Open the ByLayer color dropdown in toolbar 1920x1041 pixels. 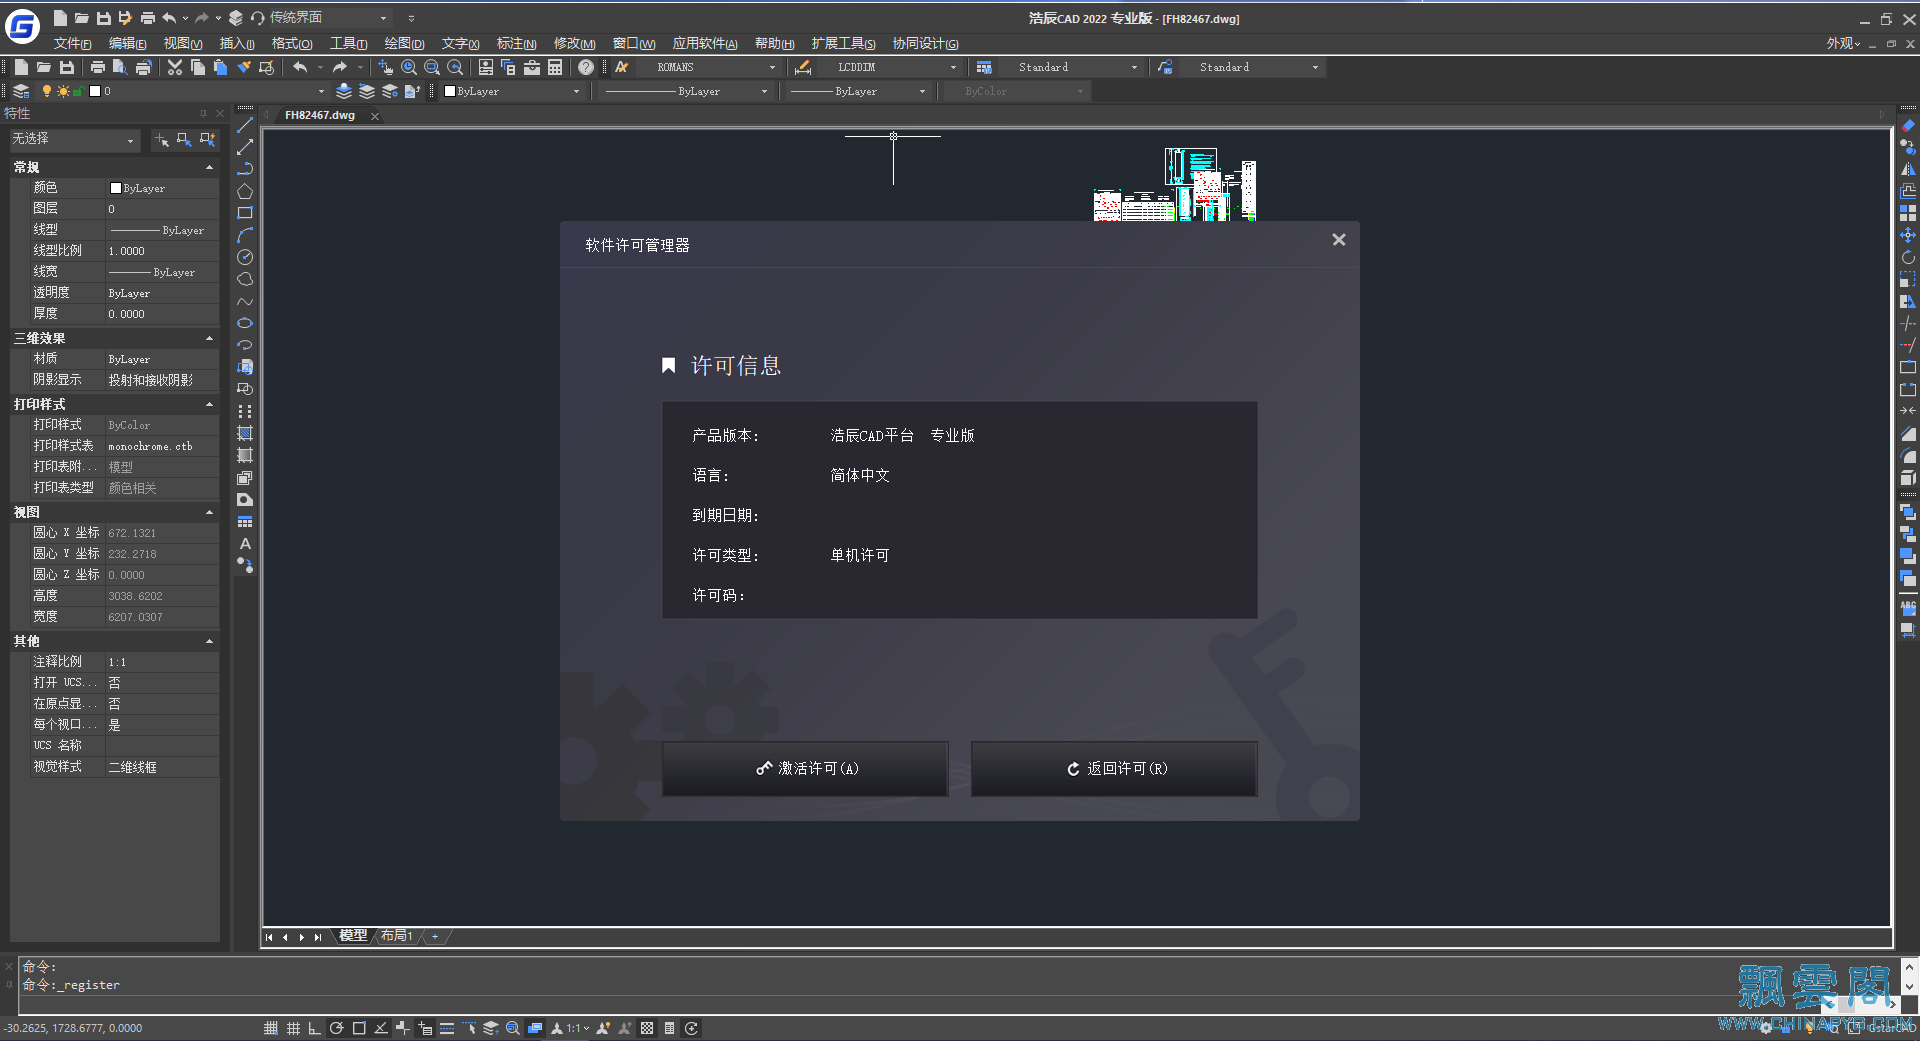(576, 91)
